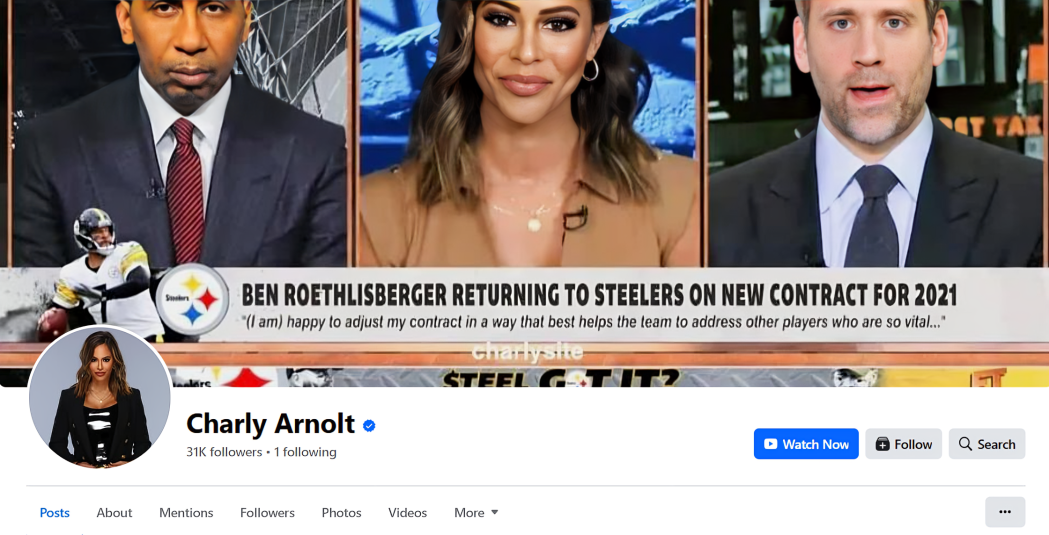Image resolution: width=1049 pixels, height=535 pixels.
Task: Open the three-dots more options button
Action: click(x=1005, y=512)
